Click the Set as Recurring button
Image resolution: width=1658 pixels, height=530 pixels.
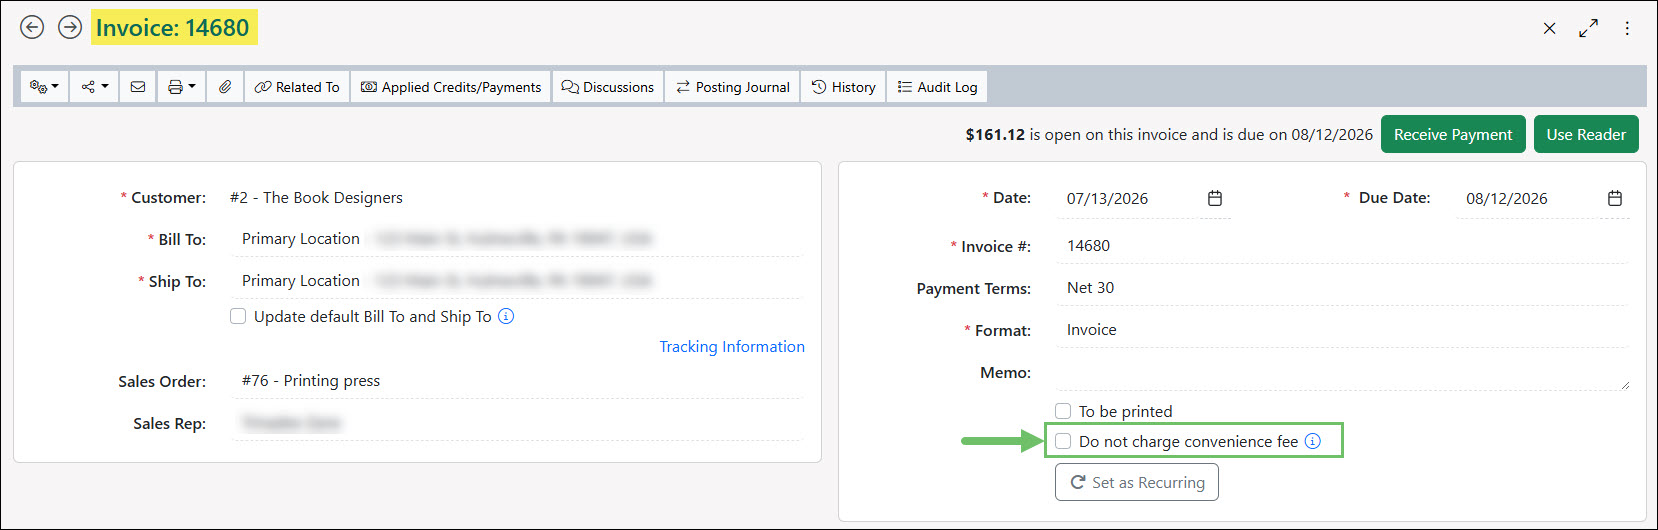coord(1137,482)
